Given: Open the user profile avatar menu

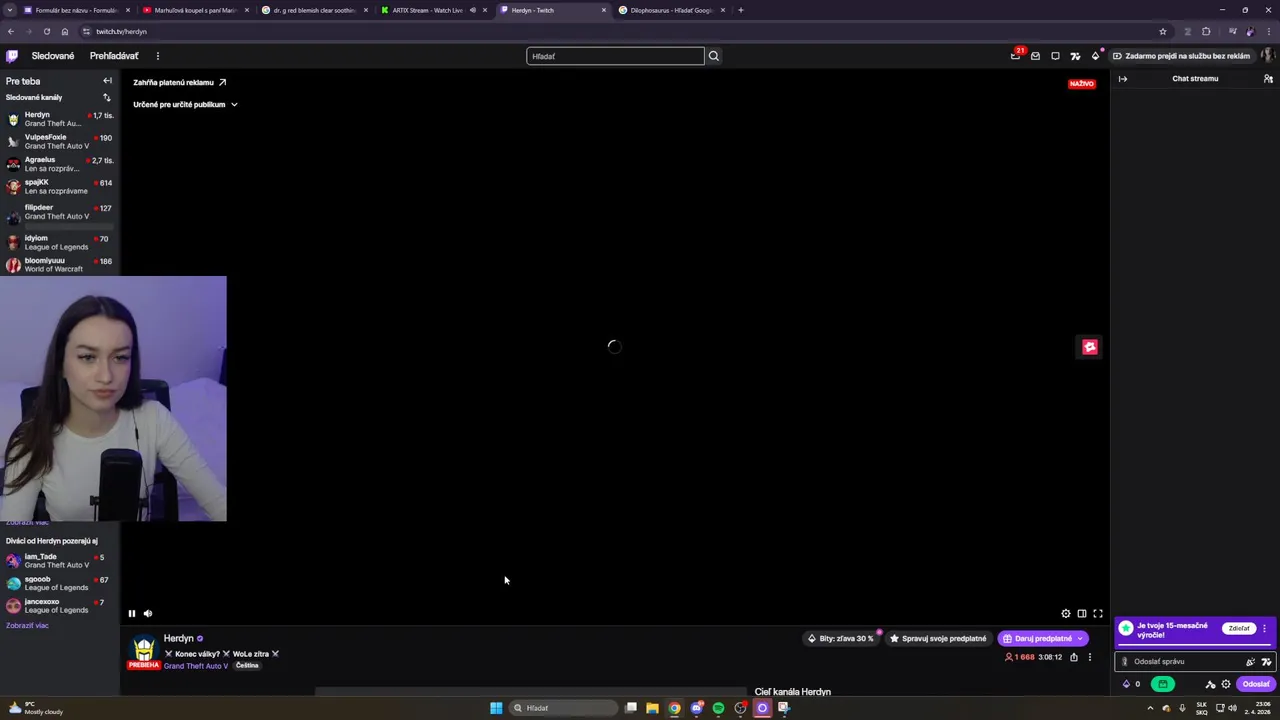Looking at the screenshot, I should [1268, 56].
